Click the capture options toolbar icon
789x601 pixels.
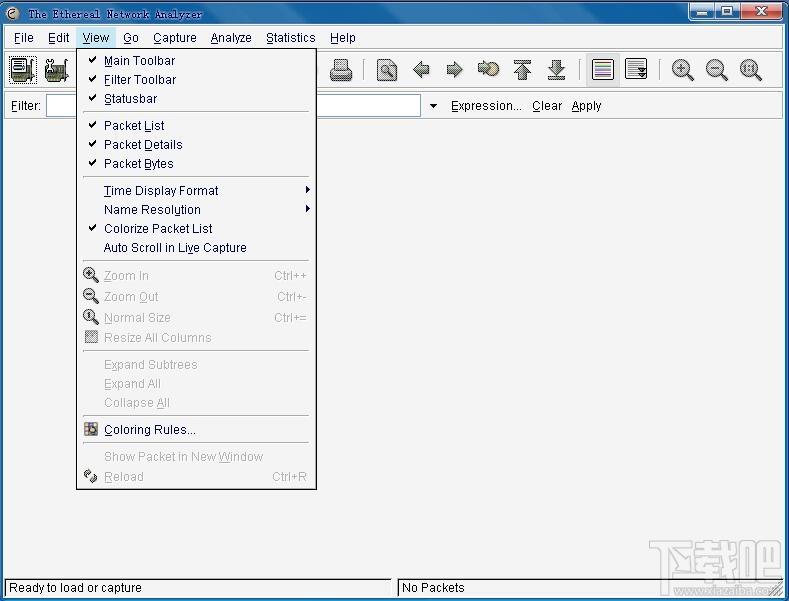click(56, 69)
